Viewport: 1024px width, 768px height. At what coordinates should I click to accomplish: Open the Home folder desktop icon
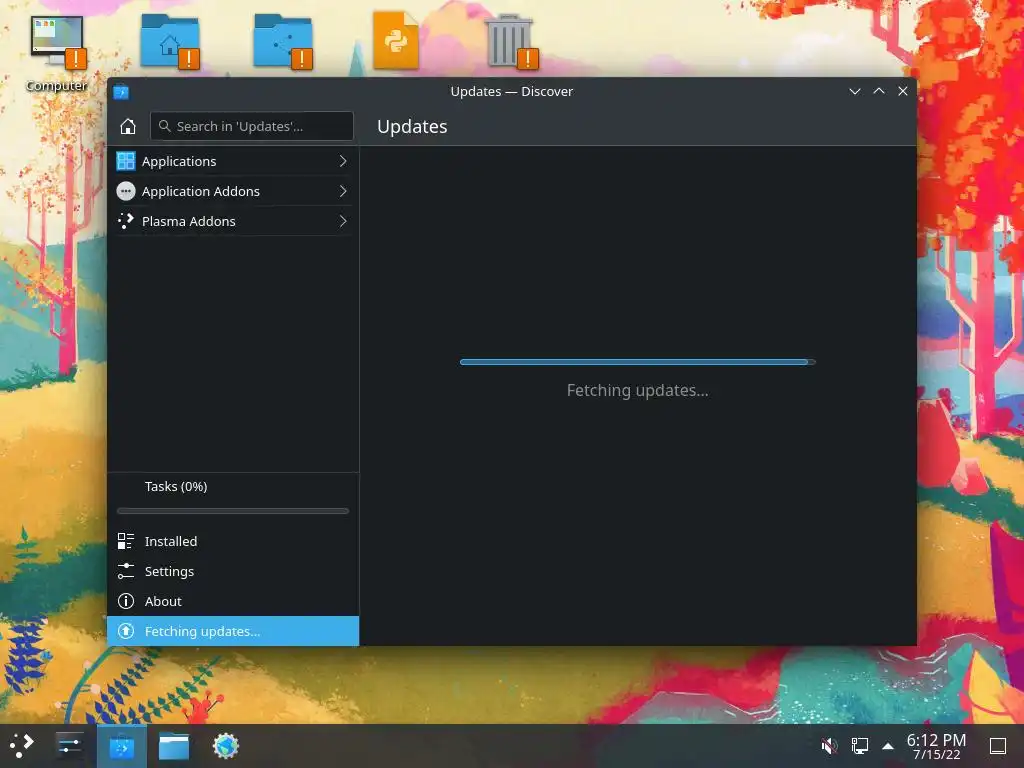(x=170, y=42)
